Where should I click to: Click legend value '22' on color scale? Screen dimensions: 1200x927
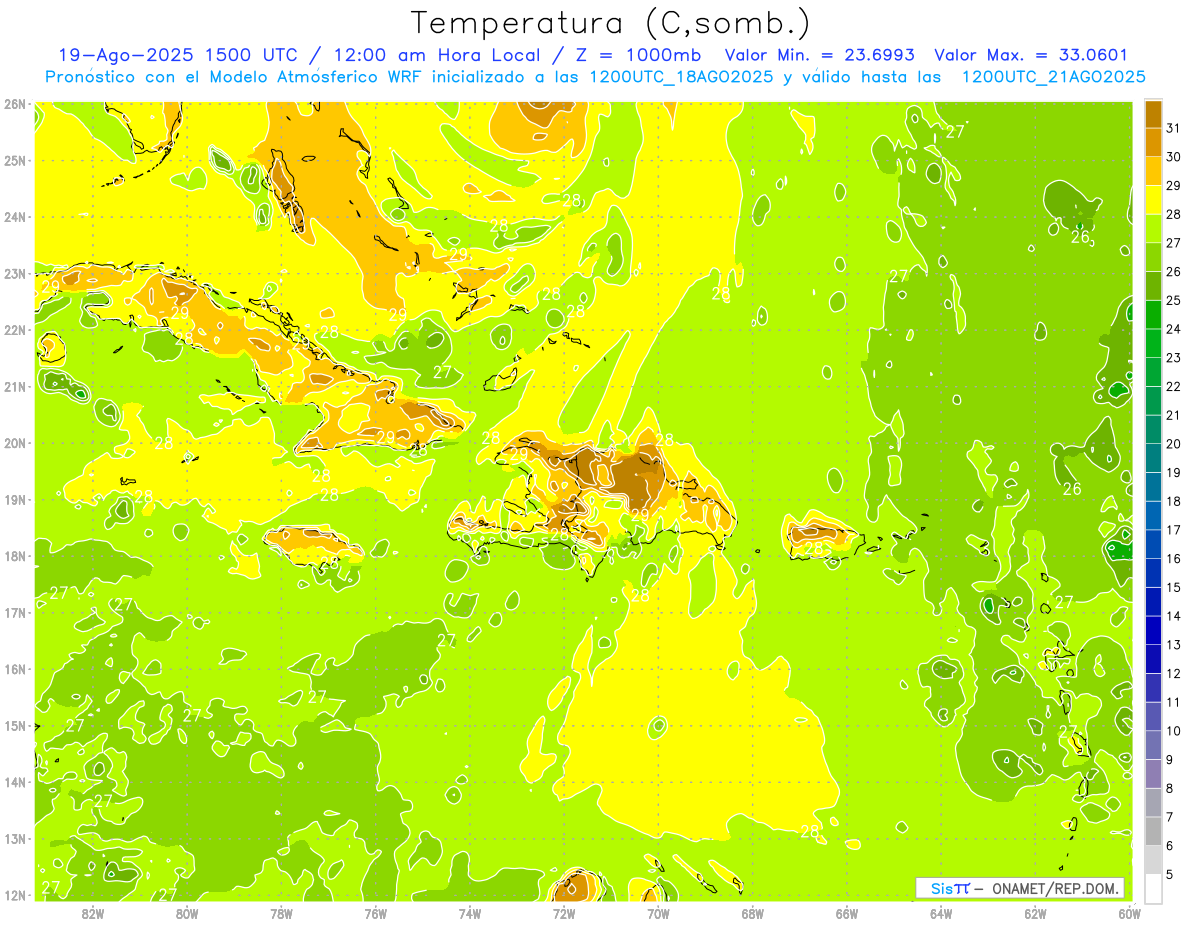(1174, 386)
